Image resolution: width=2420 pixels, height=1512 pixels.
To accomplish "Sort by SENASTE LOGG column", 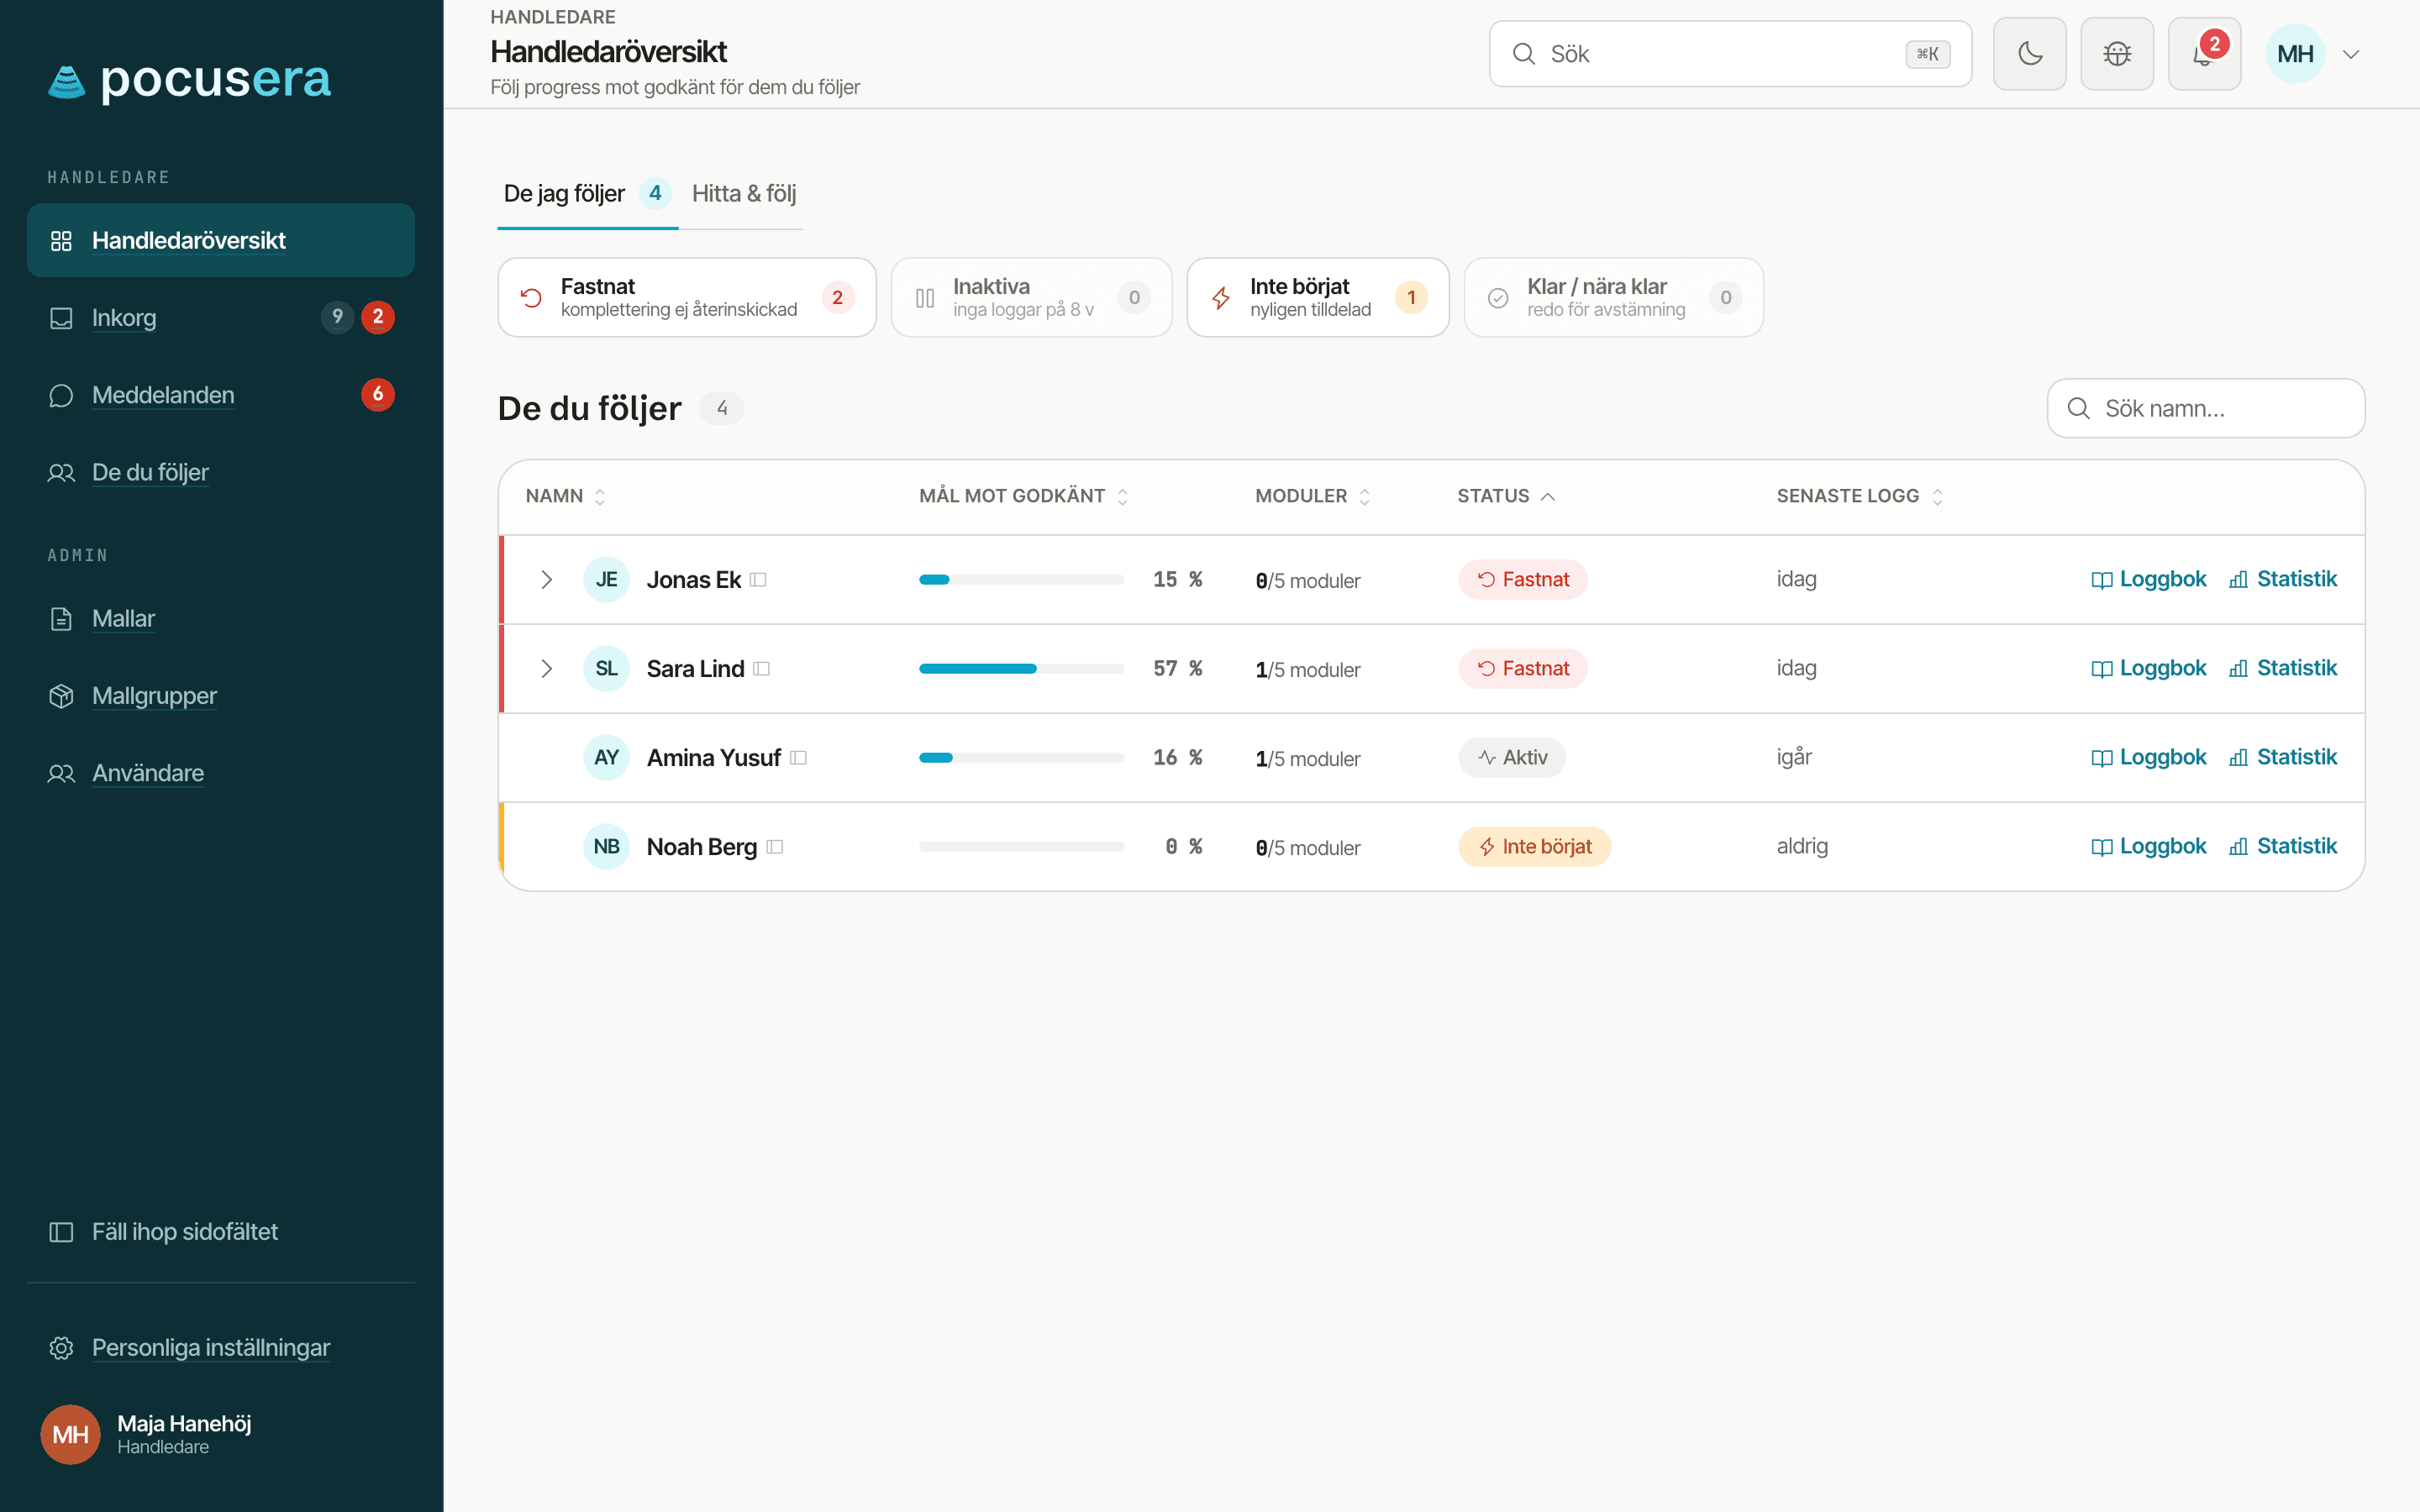I will [x=1860, y=496].
